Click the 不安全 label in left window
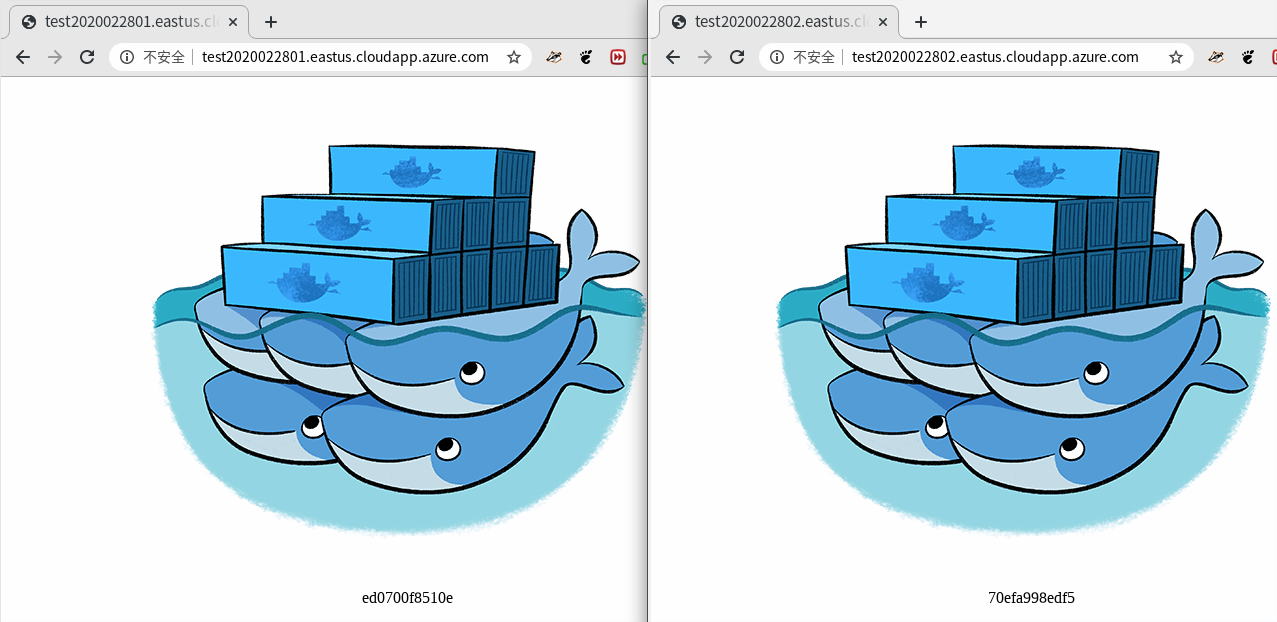The width and height of the screenshot is (1277, 622). [x=164, y=57]
